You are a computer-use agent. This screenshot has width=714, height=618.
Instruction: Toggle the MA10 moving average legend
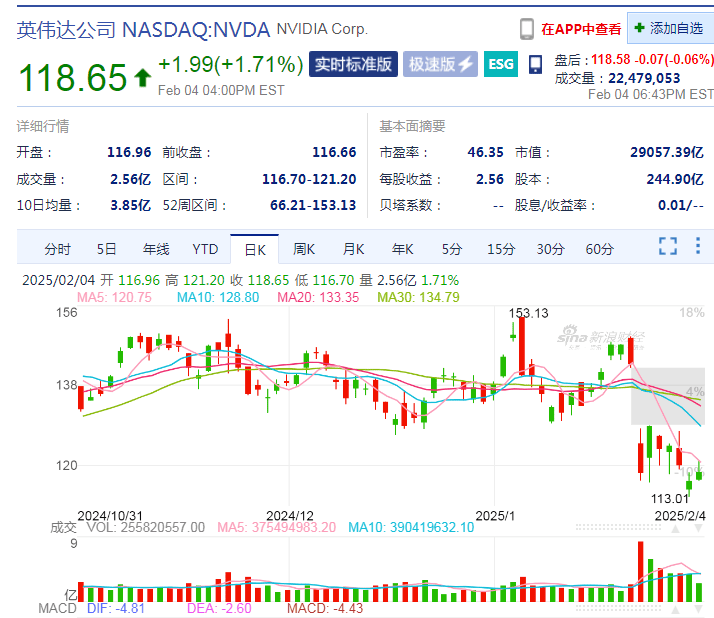(x=222, y=297)
